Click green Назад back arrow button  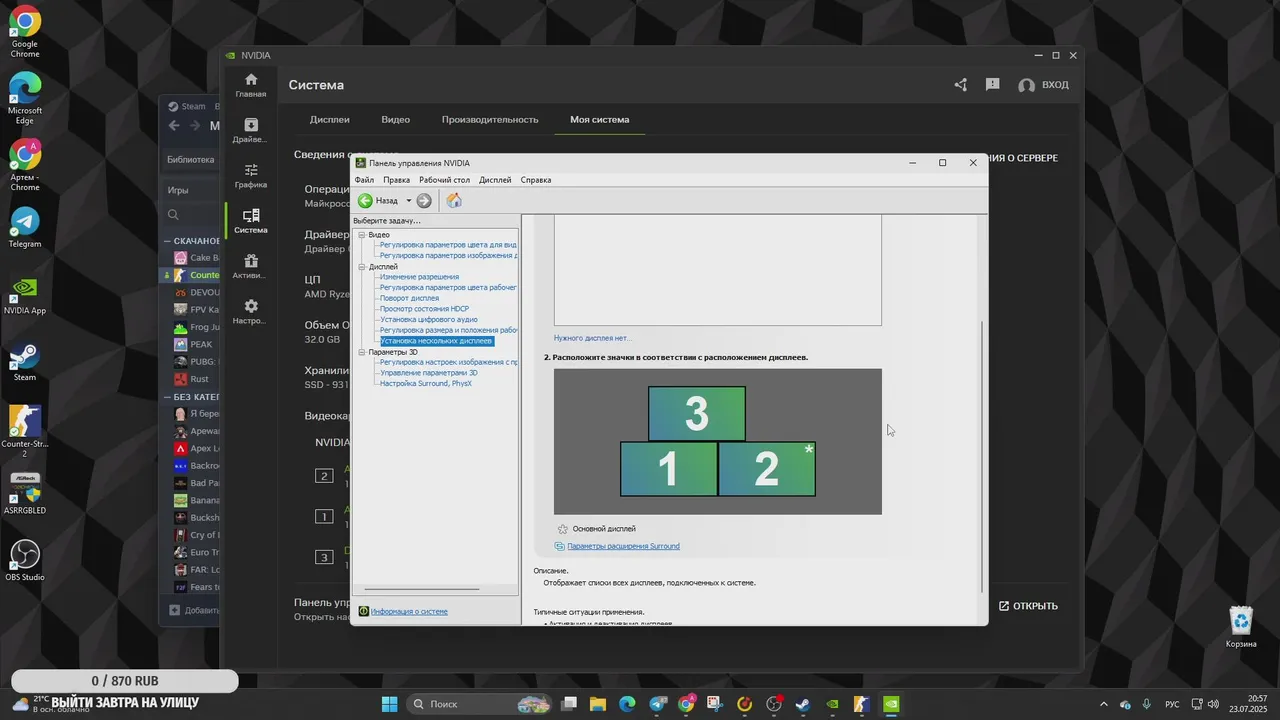click(x=365, y=201)
